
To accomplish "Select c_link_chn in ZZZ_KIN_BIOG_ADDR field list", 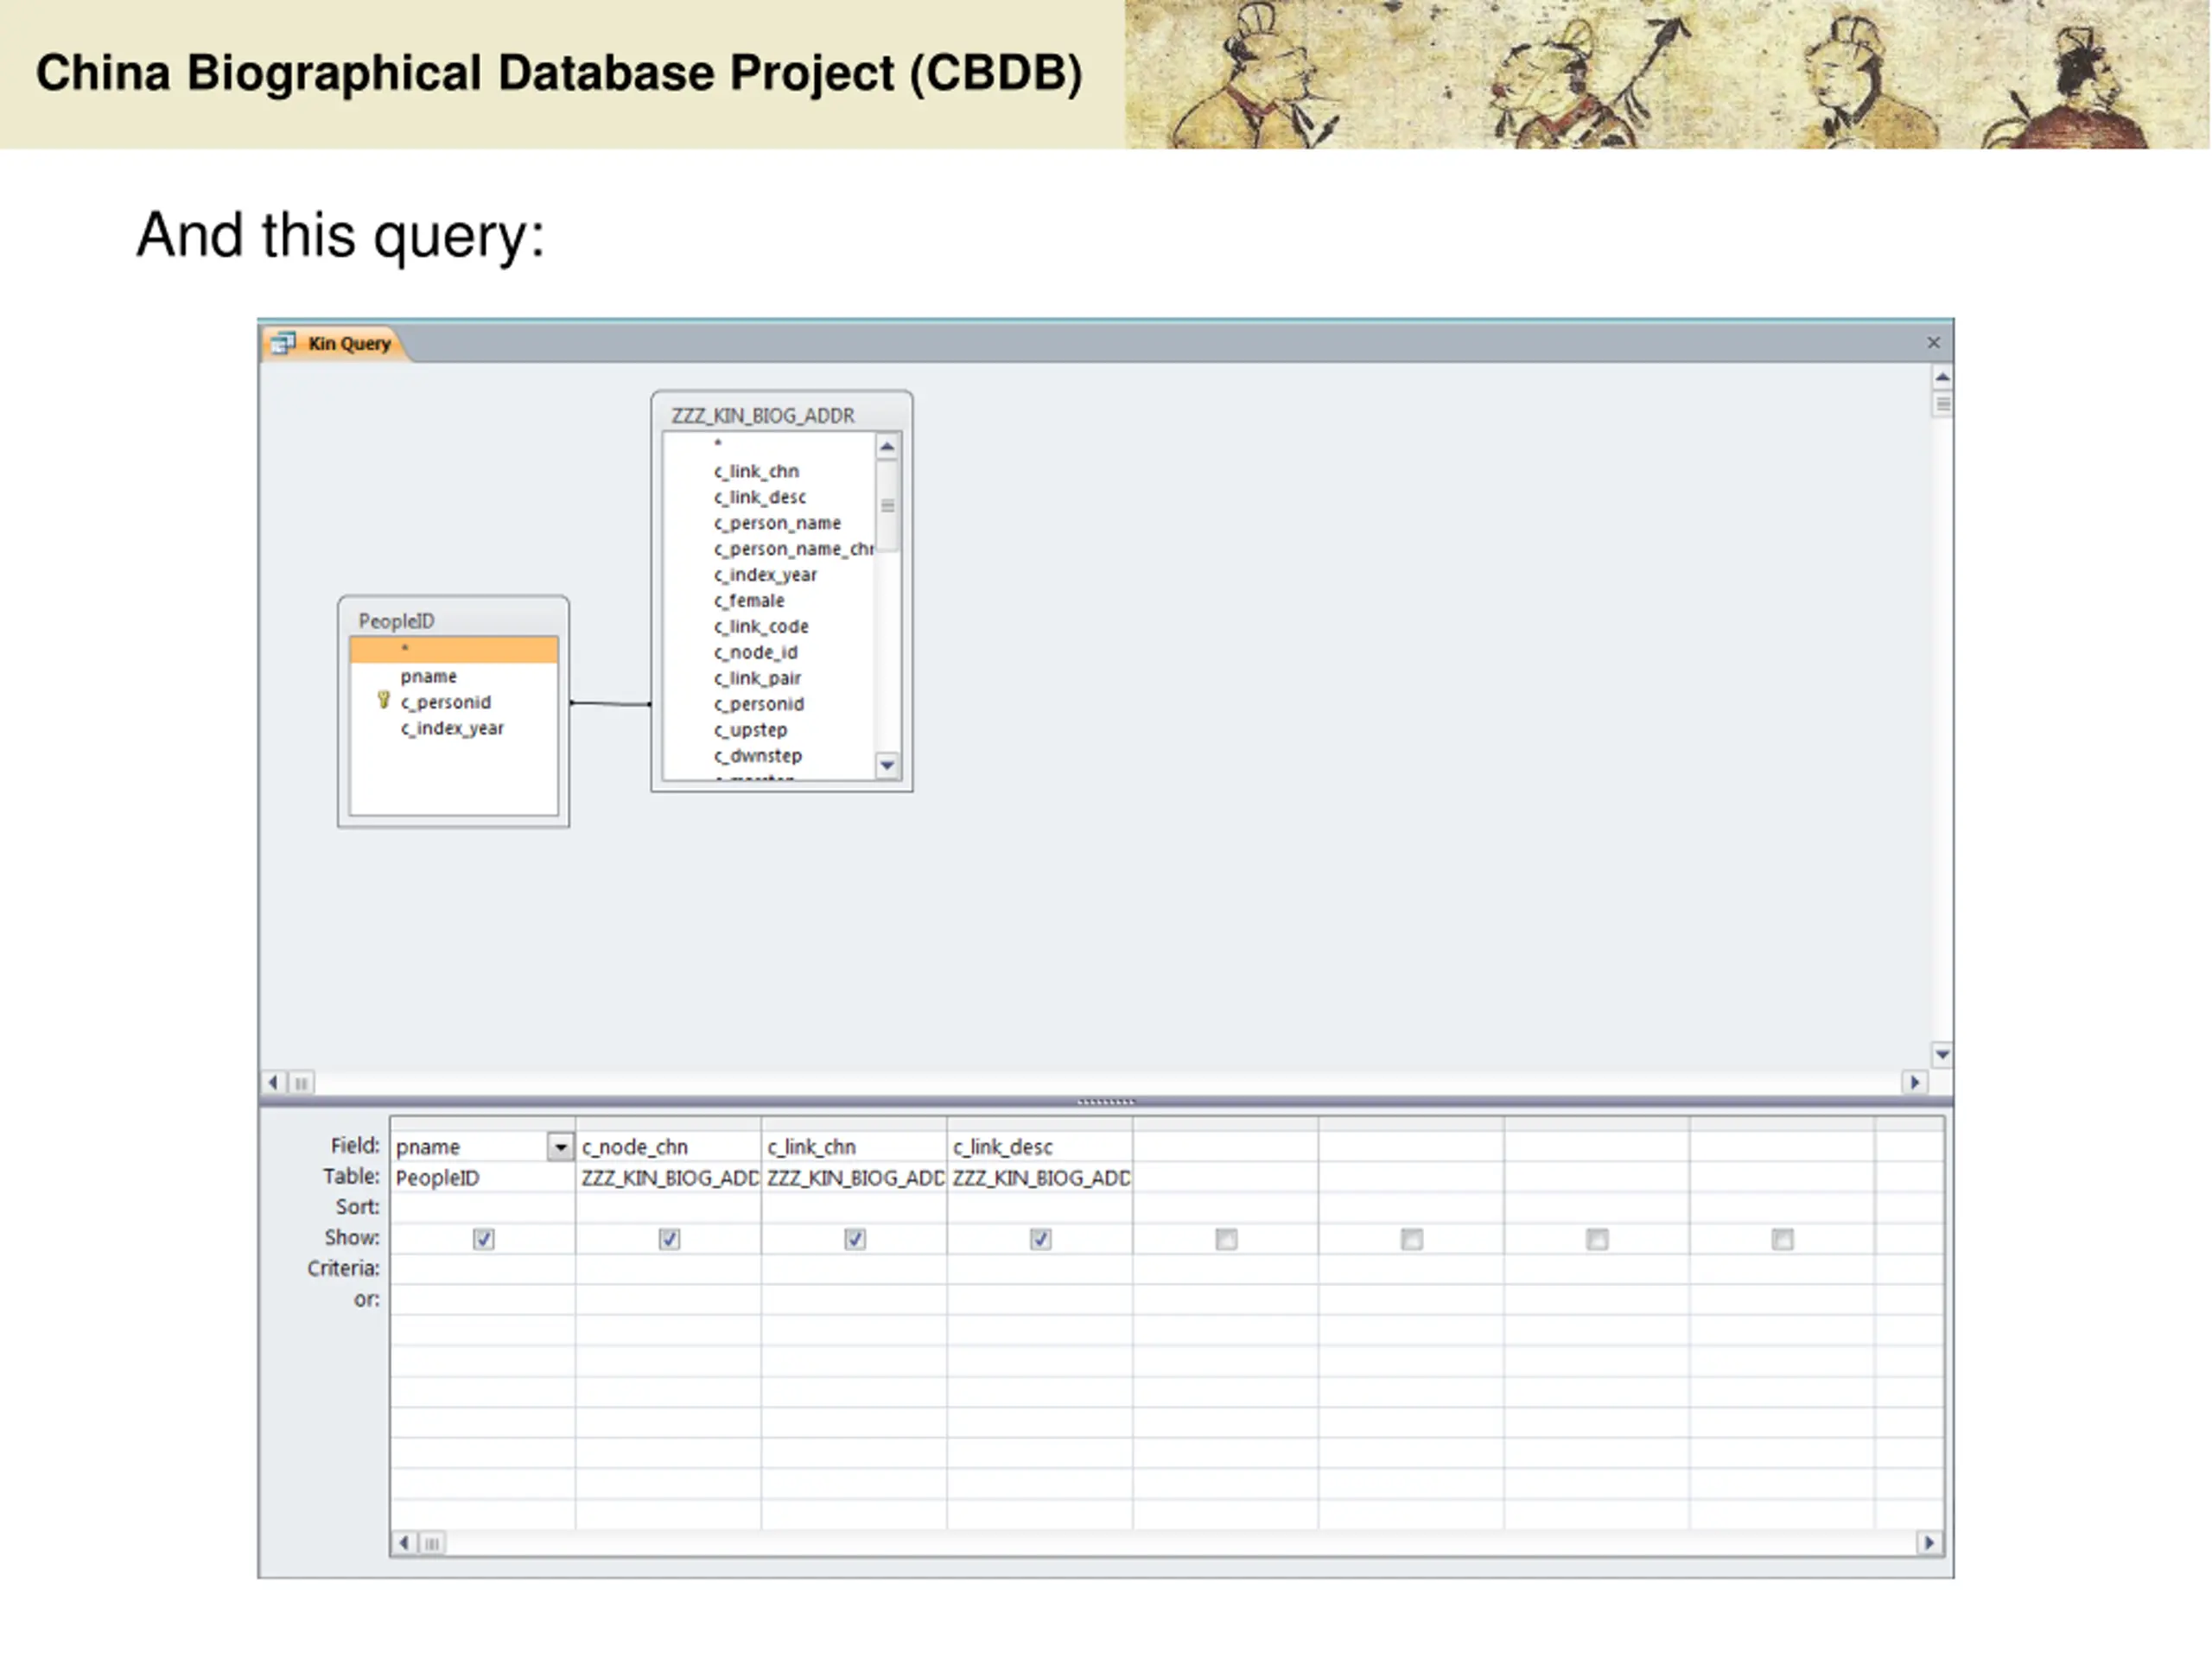I will pyautogui.click(x=756, y=471).
